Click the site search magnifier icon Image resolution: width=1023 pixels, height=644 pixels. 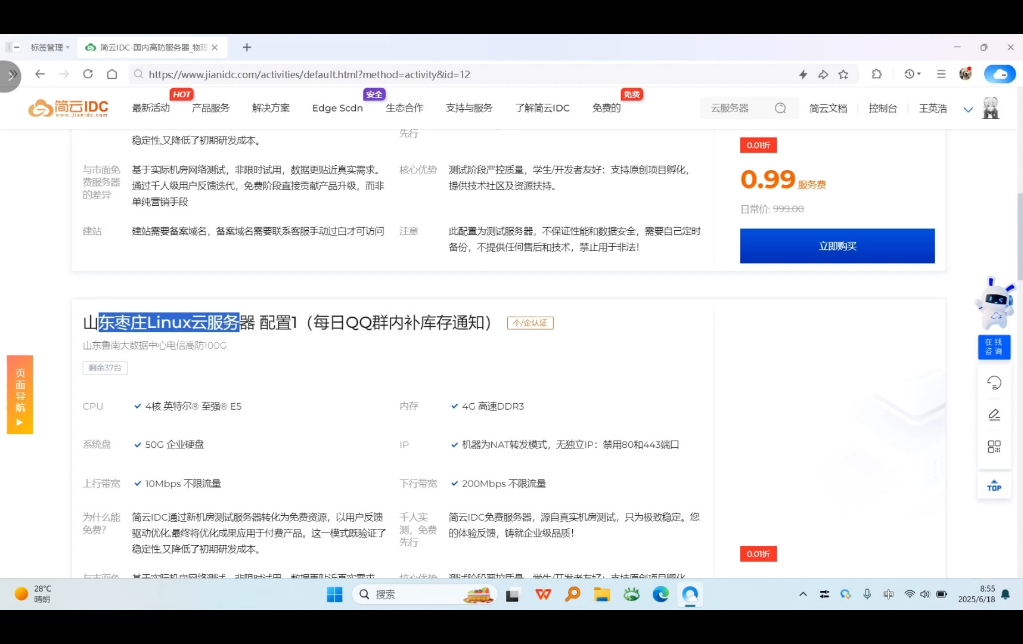(780, 108)
